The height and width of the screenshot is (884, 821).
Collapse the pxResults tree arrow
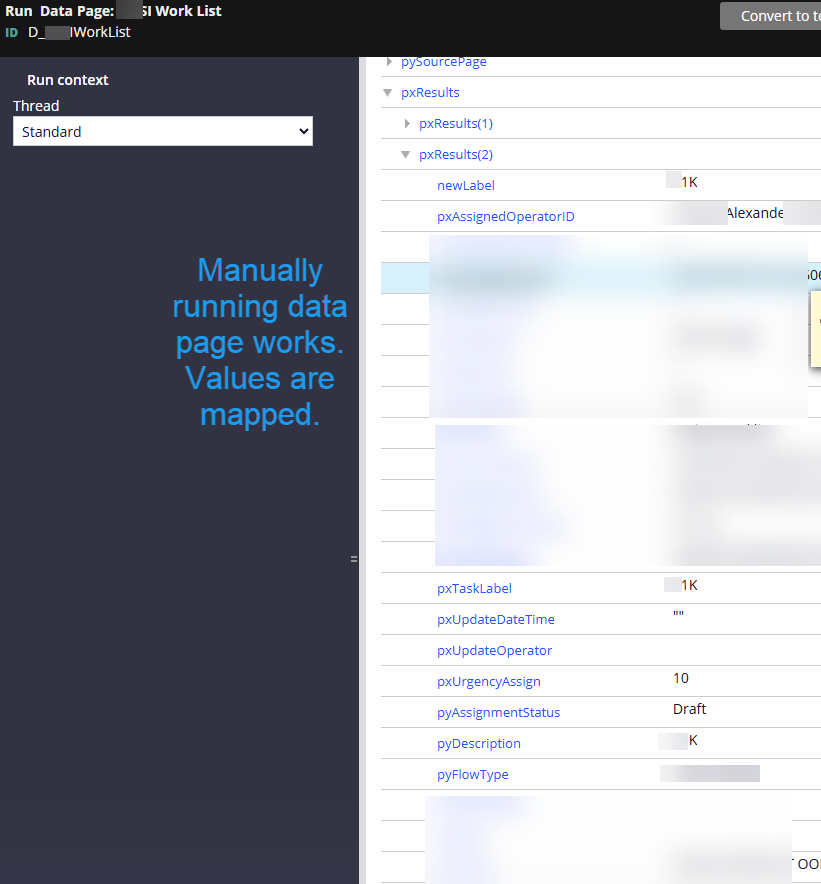point(388,93)
